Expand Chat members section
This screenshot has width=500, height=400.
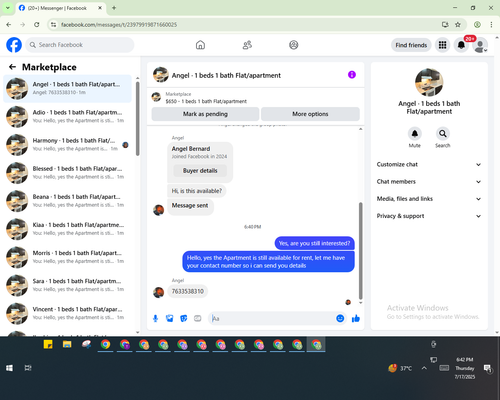pos(429,182)
